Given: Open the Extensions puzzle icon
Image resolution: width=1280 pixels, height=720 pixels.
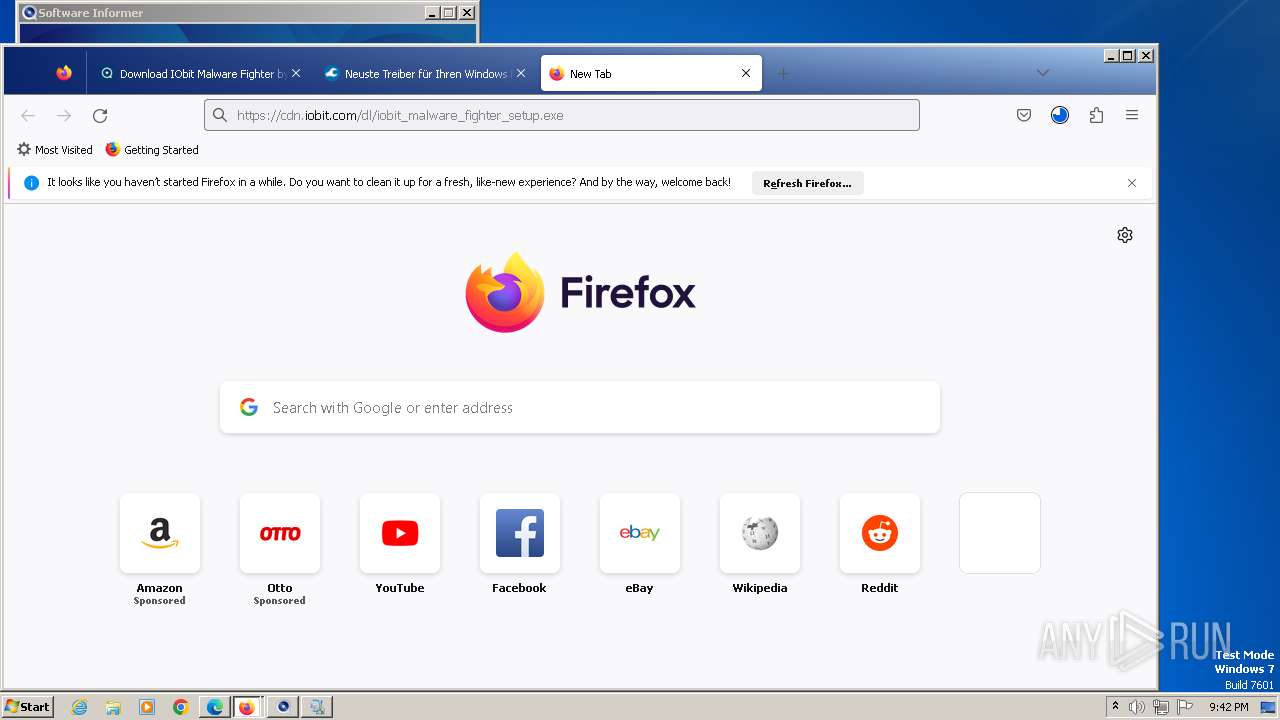Looking at the screenshot, I should point(1096,115).
